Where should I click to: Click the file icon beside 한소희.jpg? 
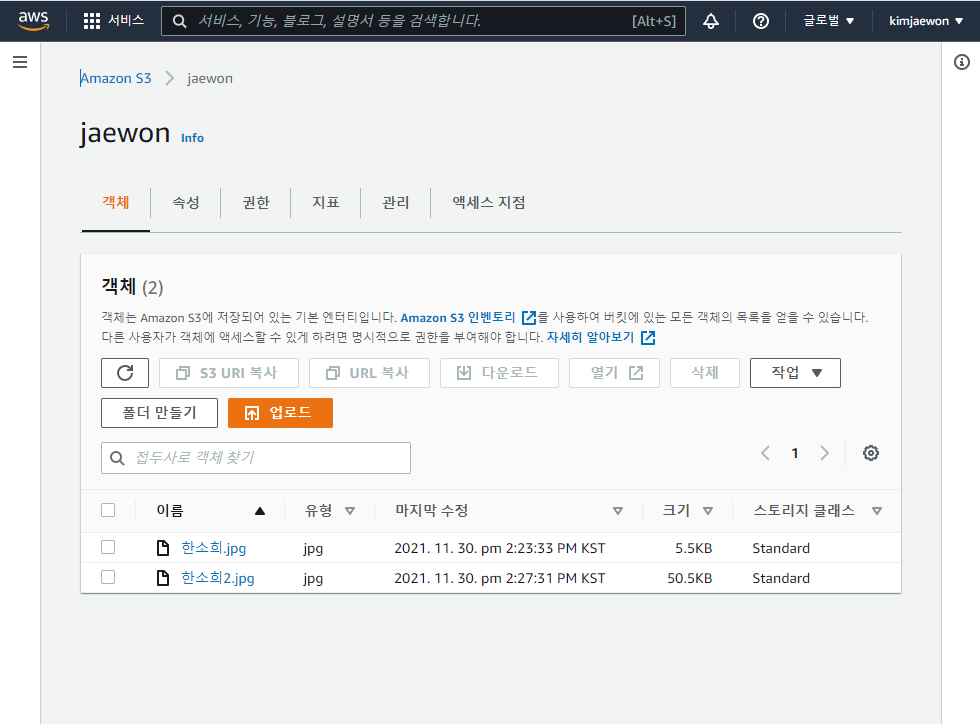(163, 547)
